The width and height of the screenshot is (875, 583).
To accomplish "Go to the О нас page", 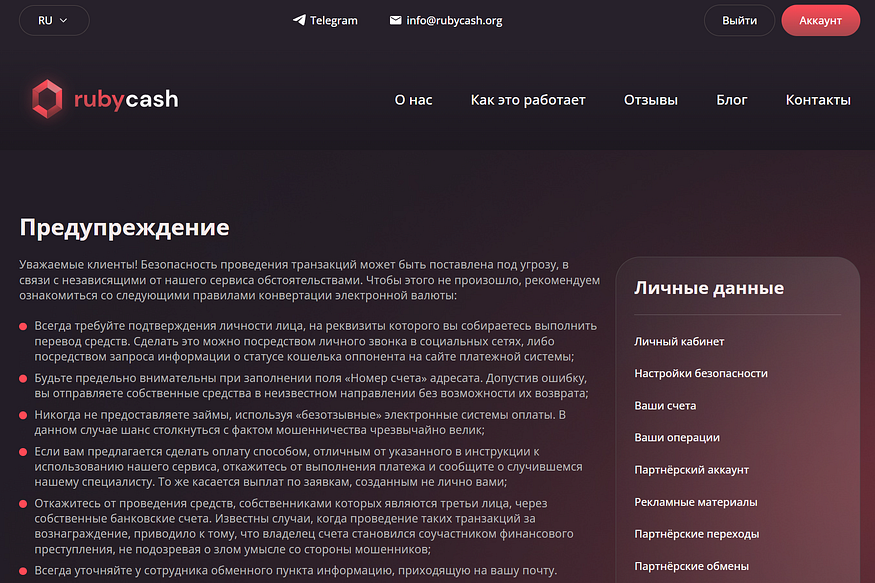I will point(414,100).
